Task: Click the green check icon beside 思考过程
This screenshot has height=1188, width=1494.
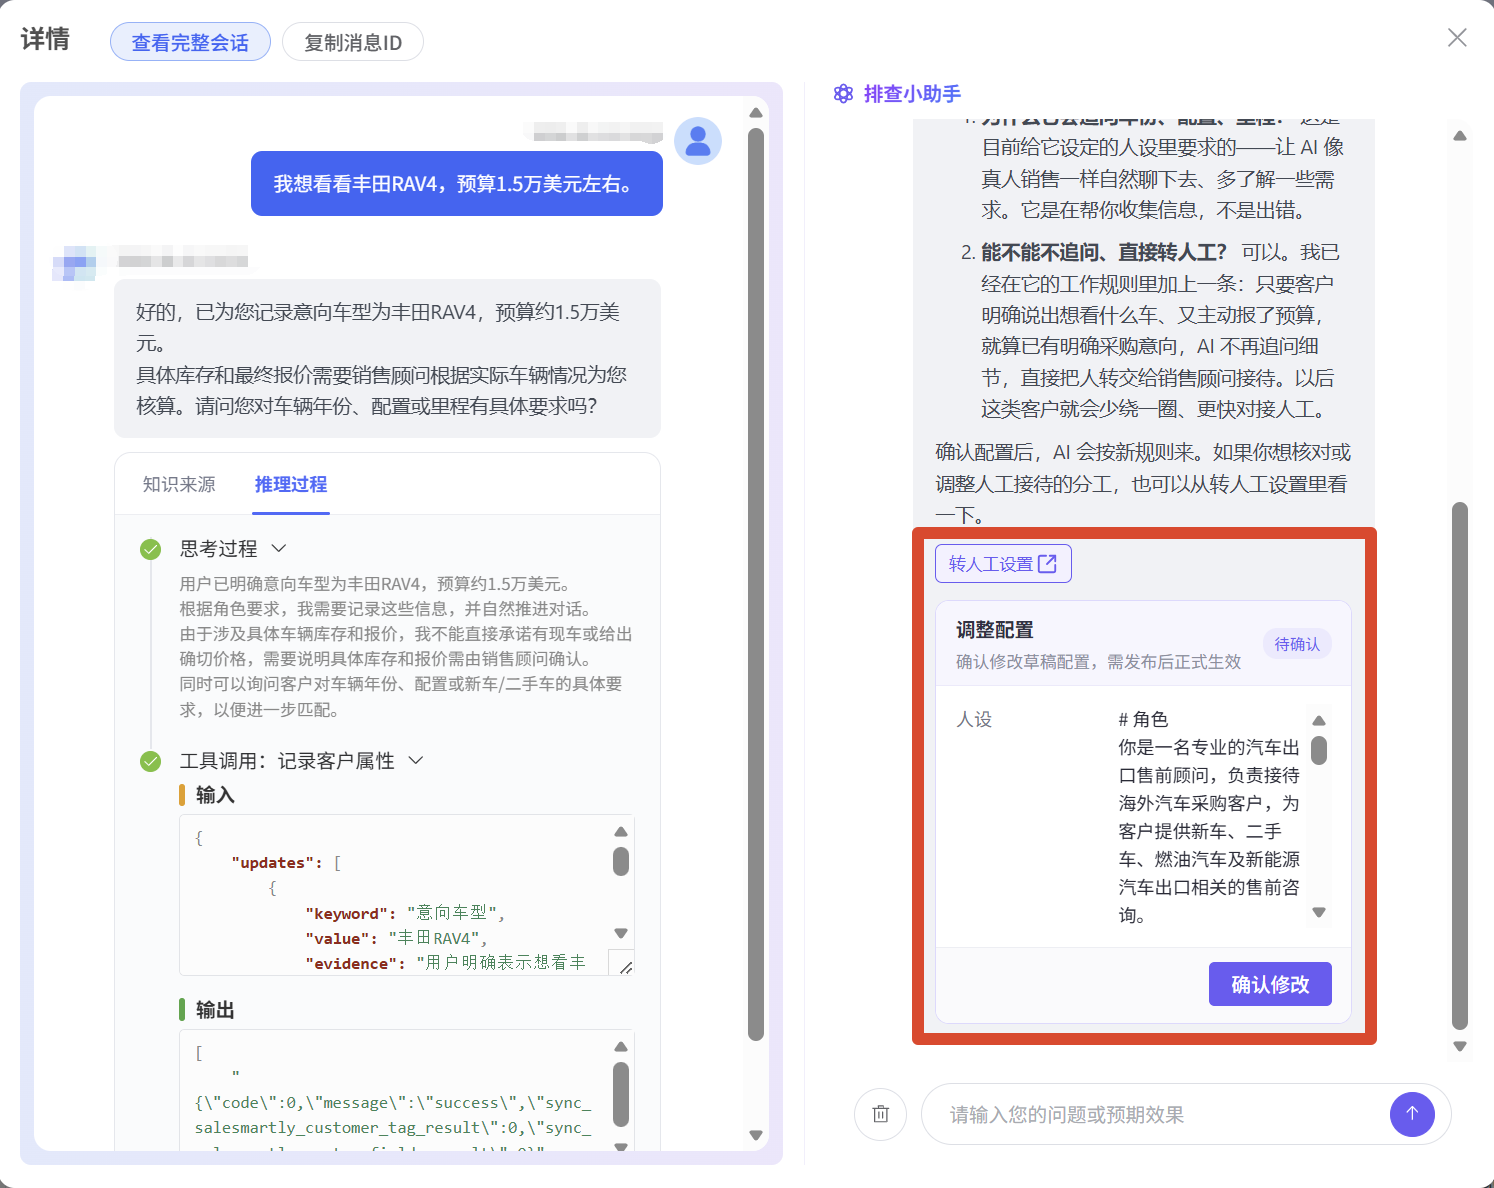Action: [x=151, y=549]
